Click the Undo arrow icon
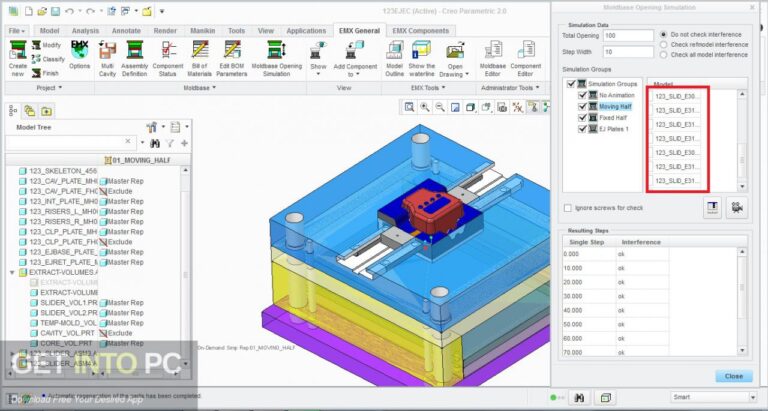The height and width of the screenshot is (411, 768). [69, 11]
